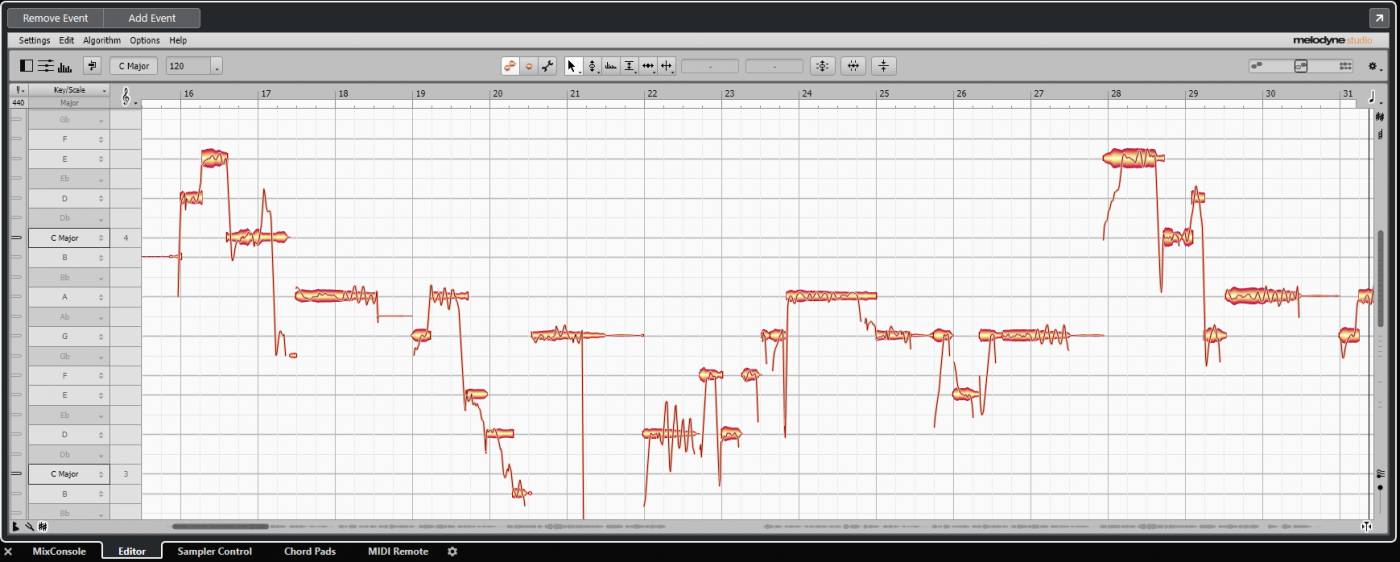Open the note inspector sliders icon
This screenshot has height=562, width=1400.
pyautogui.click(x=46, y=66)
